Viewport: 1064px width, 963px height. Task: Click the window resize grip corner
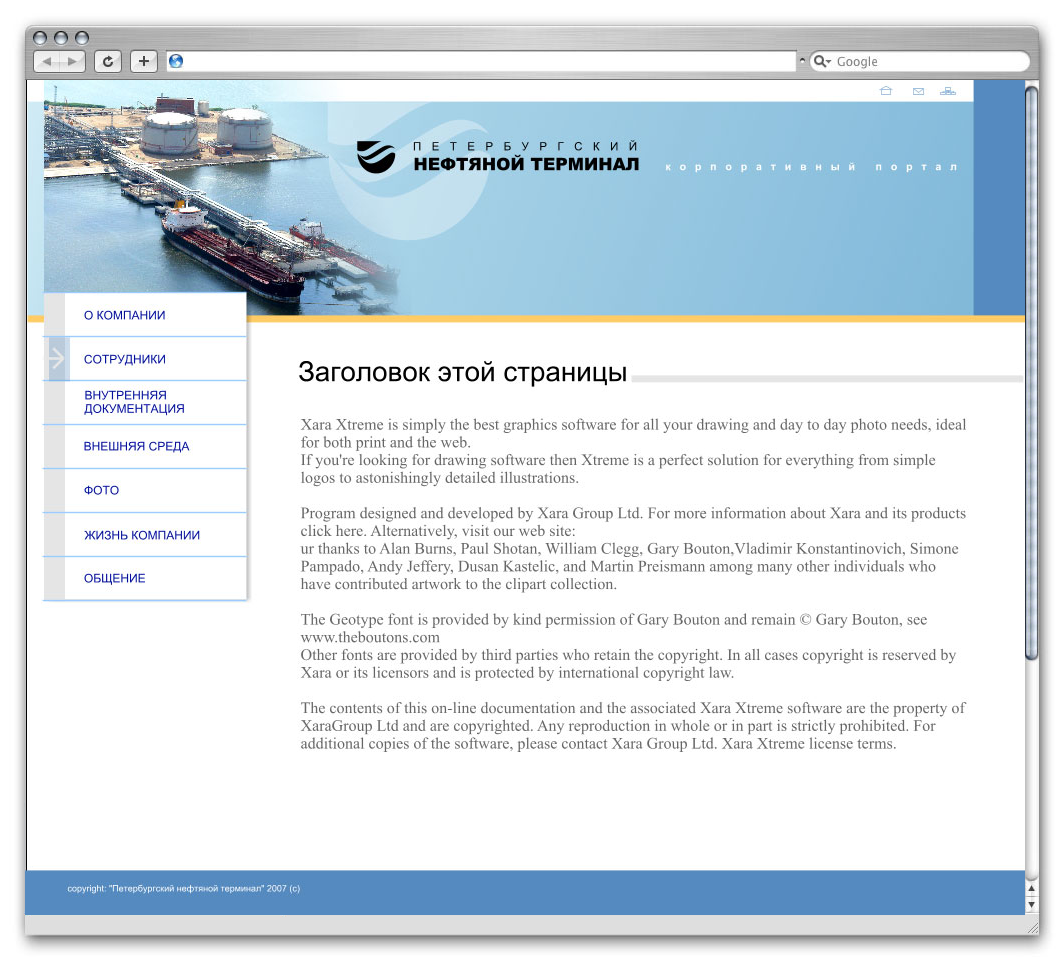point(1032,927)
